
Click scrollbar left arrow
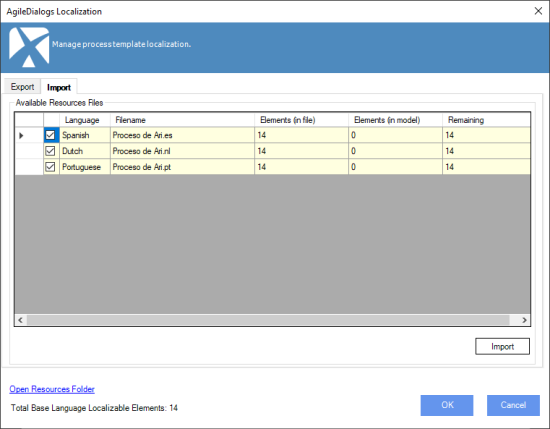coord(20,320)
